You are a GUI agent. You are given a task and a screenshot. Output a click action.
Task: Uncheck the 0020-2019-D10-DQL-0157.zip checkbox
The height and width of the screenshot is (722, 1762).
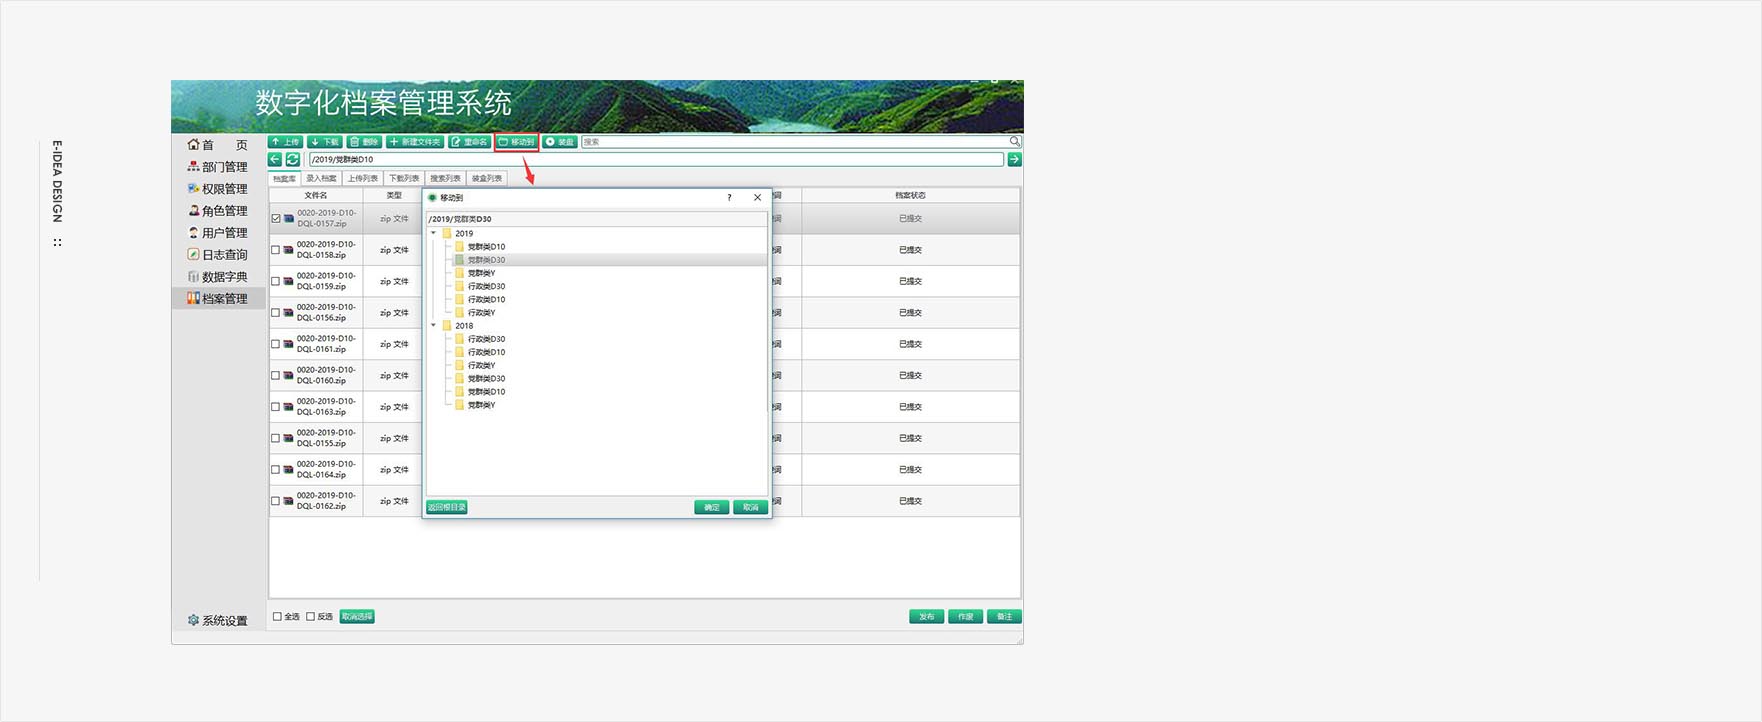tap(276, 218)
